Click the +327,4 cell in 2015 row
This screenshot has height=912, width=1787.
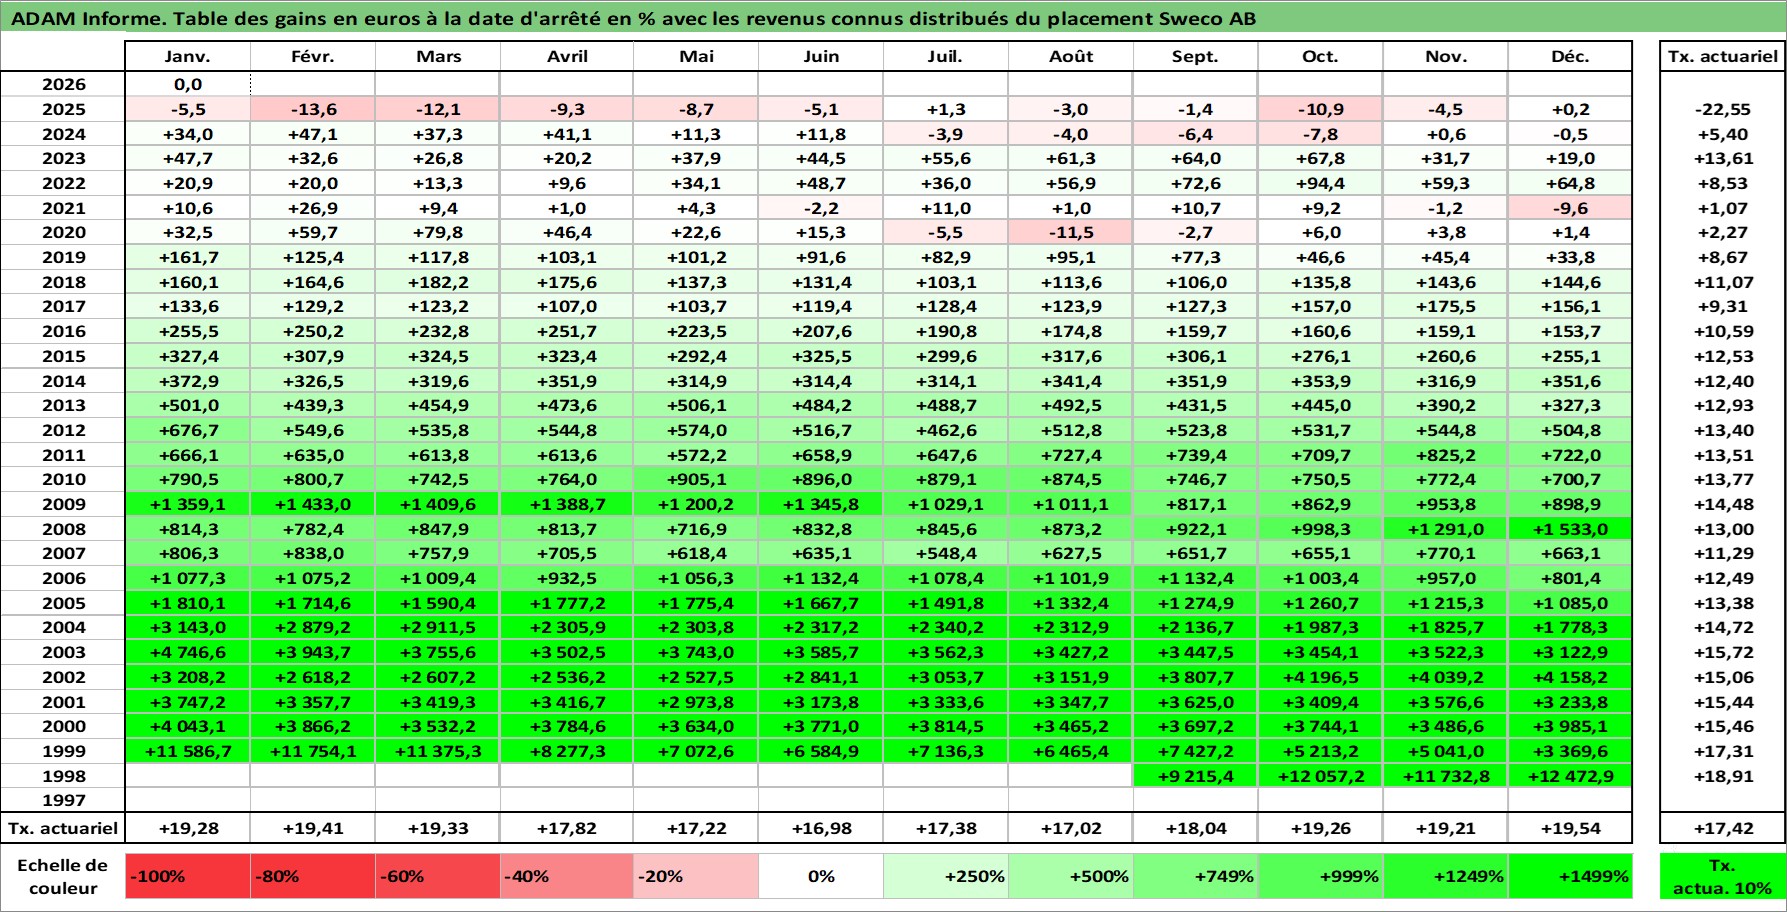click(188, 356)
